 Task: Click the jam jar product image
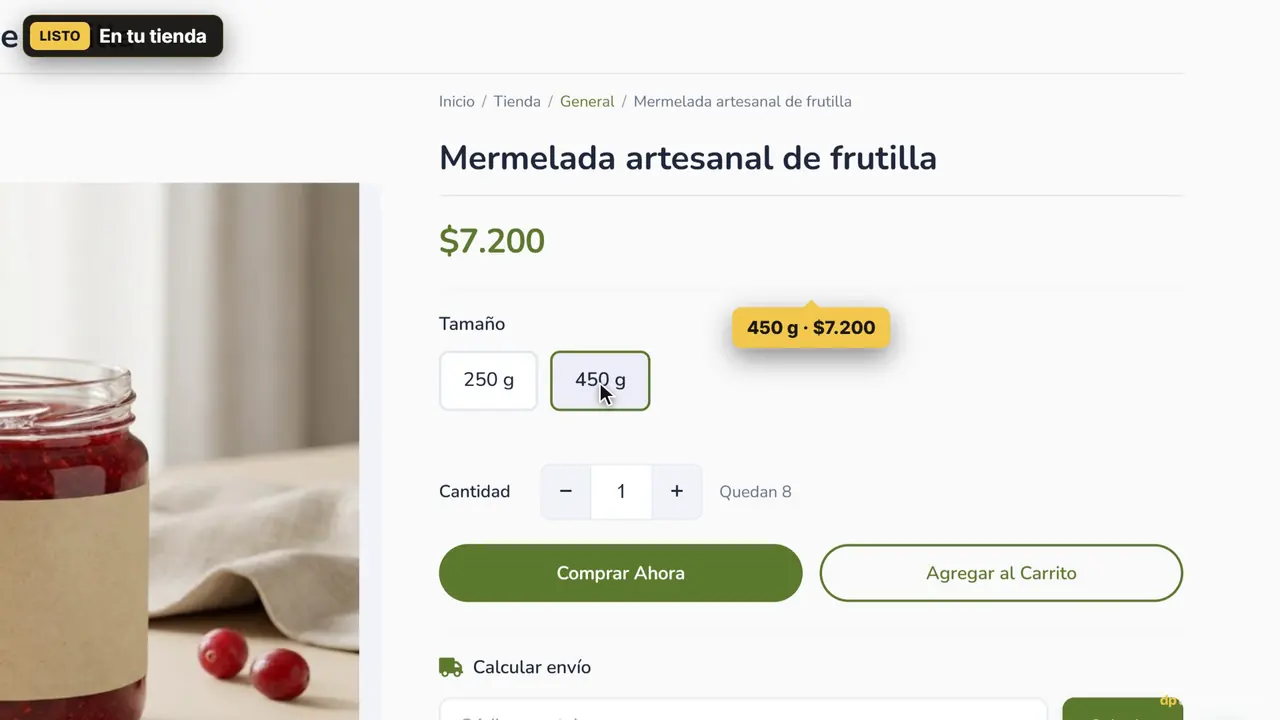click(179, 451)
